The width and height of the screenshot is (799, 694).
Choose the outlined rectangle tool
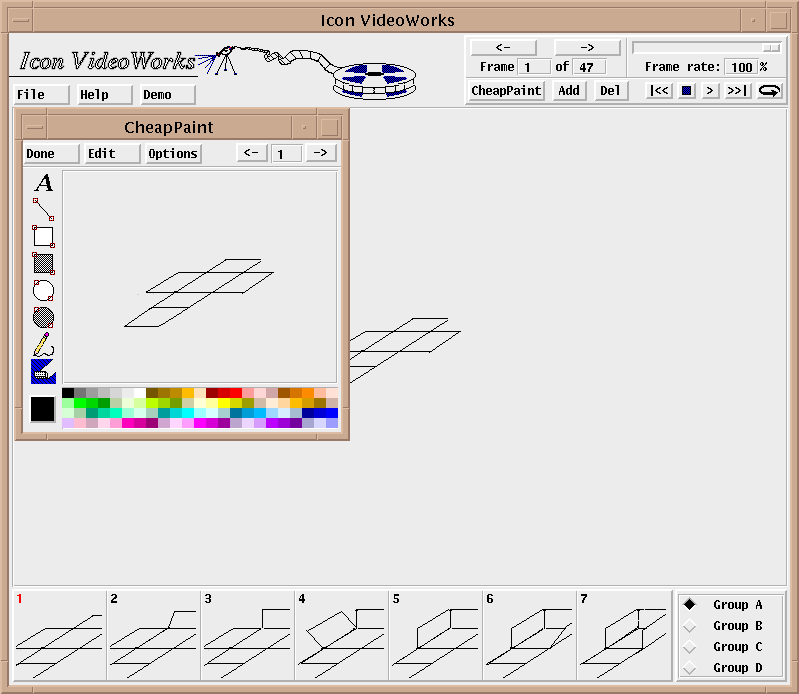coord(43,237)
